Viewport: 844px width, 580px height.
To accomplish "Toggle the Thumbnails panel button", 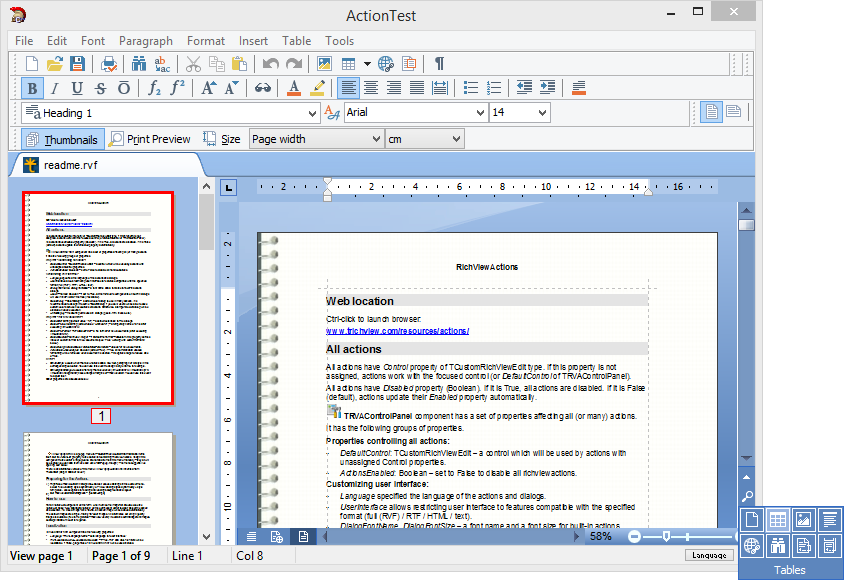I will pos(62,139).
